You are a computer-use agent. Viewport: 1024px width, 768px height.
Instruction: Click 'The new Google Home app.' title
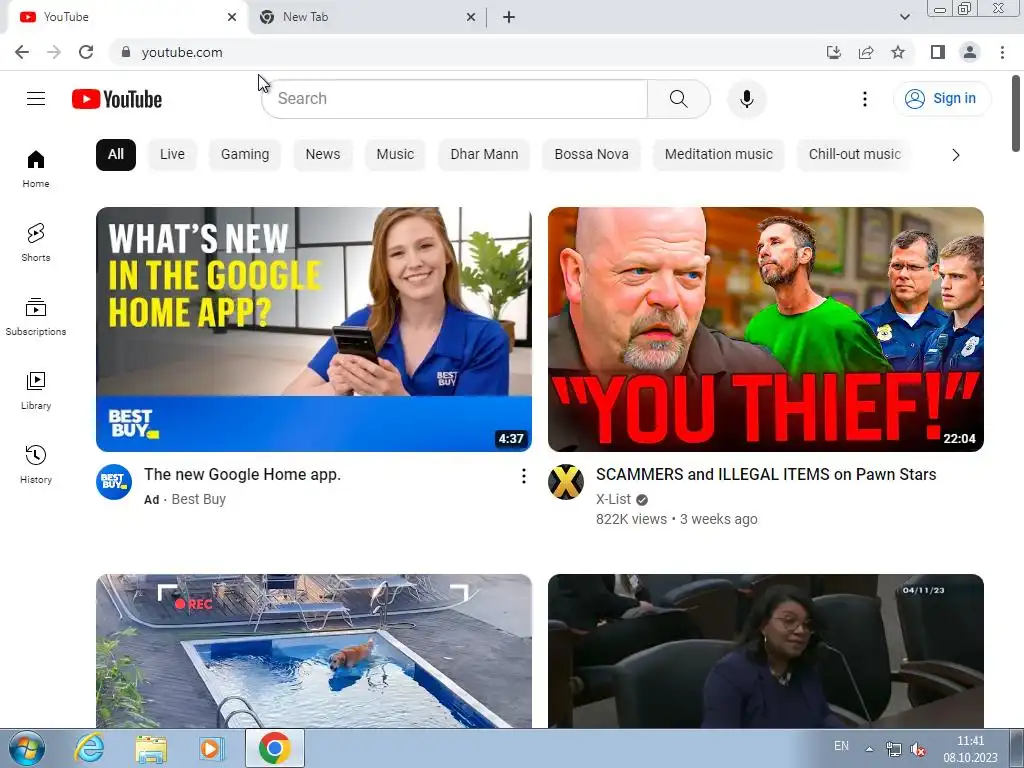click(242, 475)
